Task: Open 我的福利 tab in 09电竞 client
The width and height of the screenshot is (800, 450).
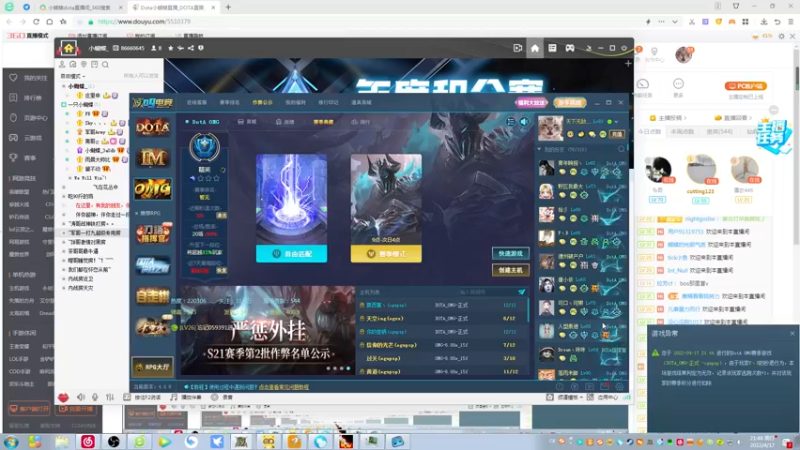Action: click(295, 103)
